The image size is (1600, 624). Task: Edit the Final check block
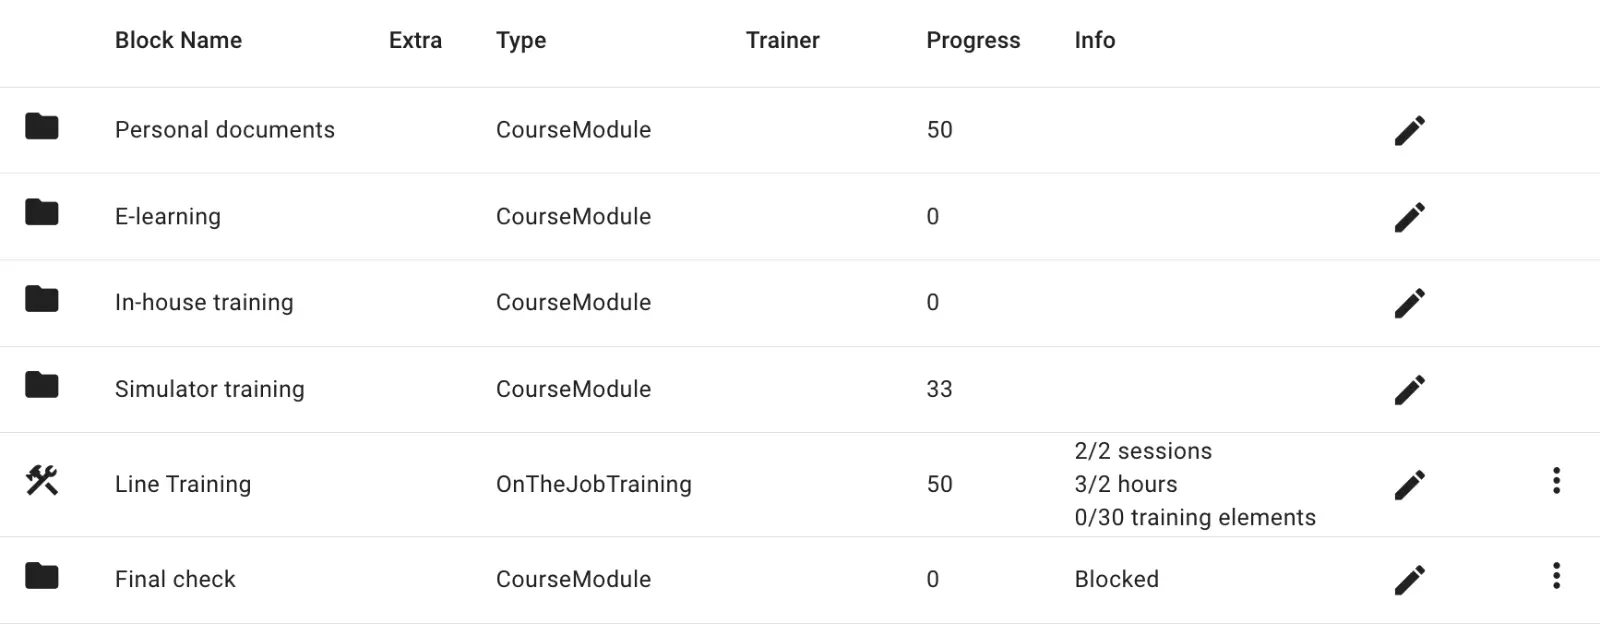1409,580
